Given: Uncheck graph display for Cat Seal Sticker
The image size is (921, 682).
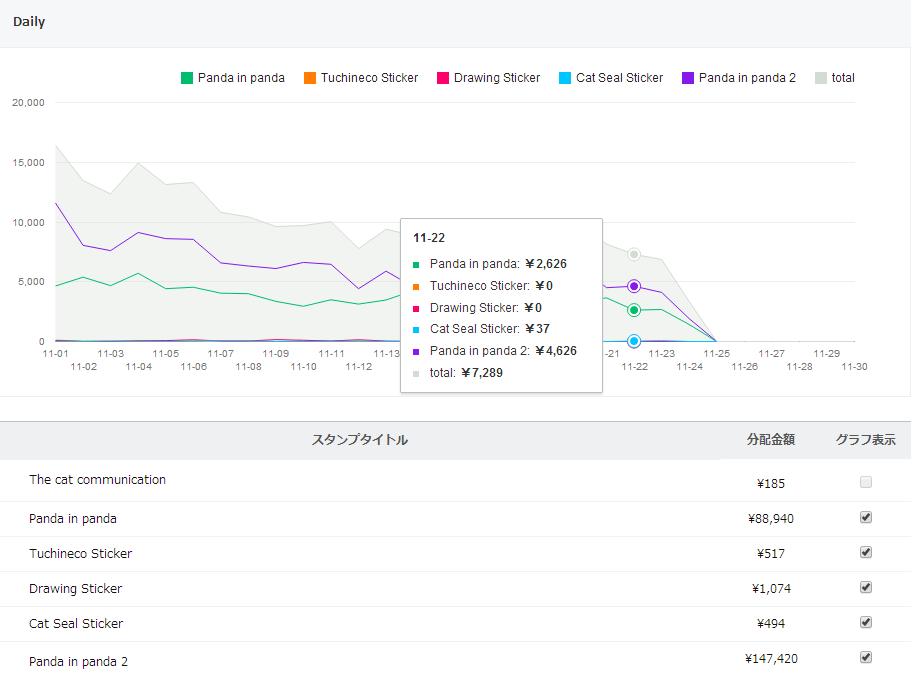Looking at the screenshot, I should click(866, 622).
